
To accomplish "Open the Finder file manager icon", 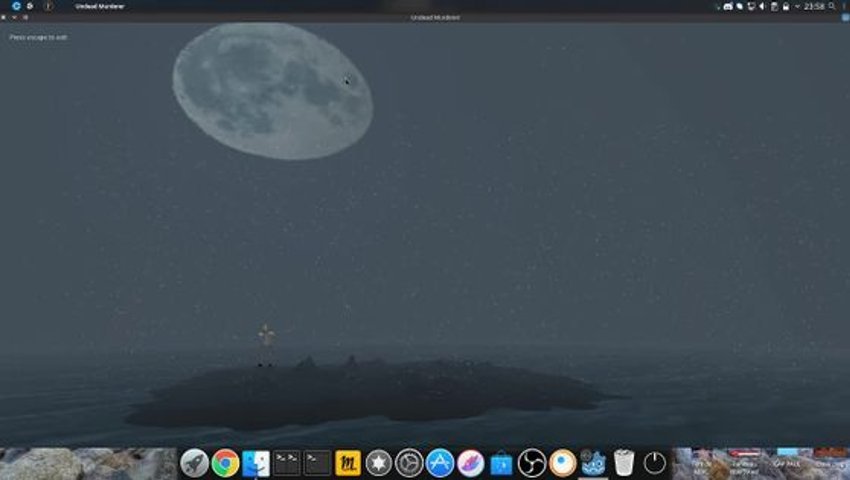I will tap(256, 463).
